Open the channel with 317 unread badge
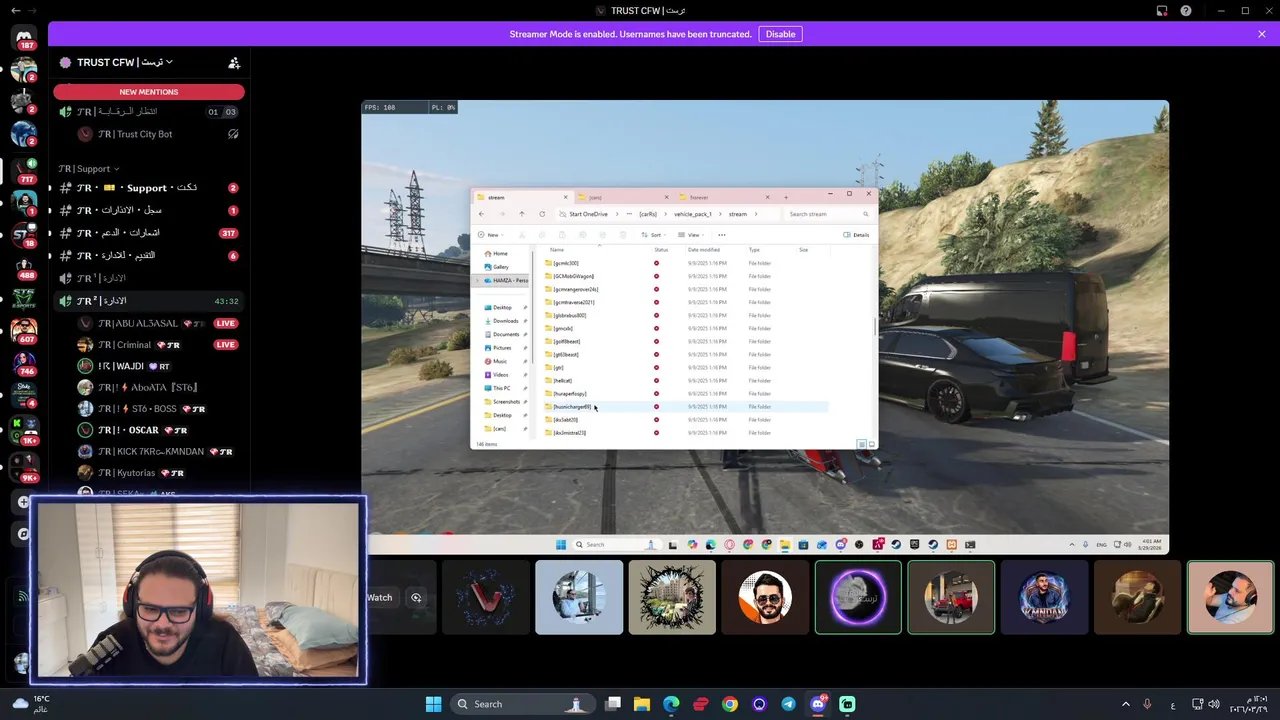 148,233
